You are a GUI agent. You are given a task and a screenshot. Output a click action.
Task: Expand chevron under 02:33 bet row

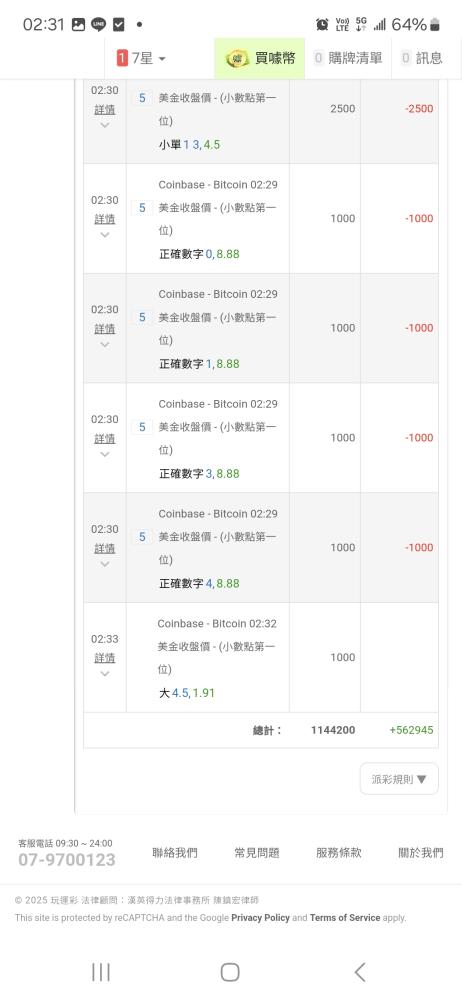[x=105, y=673]
